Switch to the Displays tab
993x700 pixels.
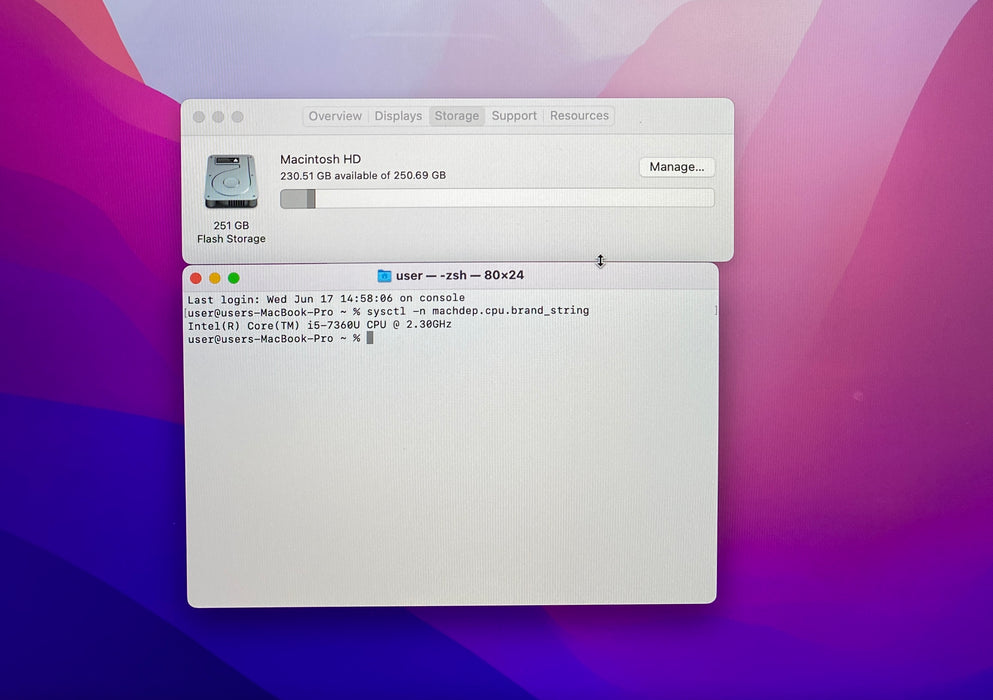[x=398, y=117]
